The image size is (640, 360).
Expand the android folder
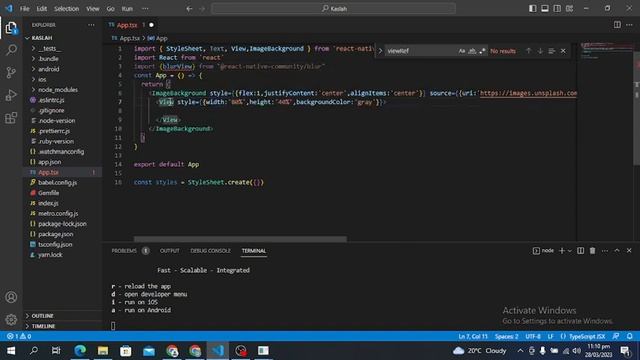[62, 69]
